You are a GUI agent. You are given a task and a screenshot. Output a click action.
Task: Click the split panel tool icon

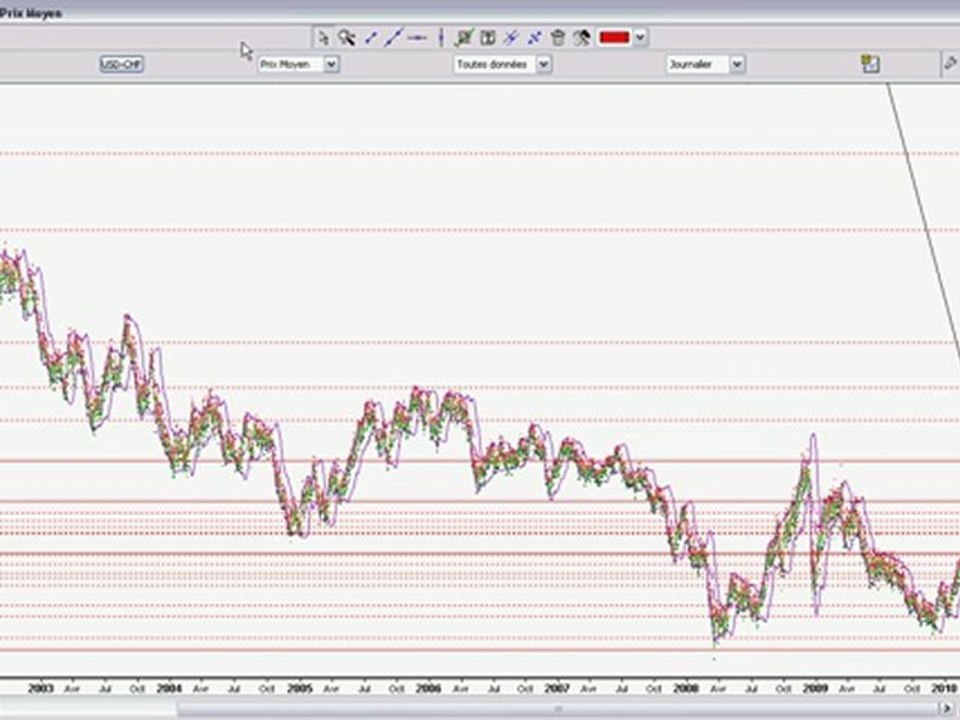click(x=488, y=38)
